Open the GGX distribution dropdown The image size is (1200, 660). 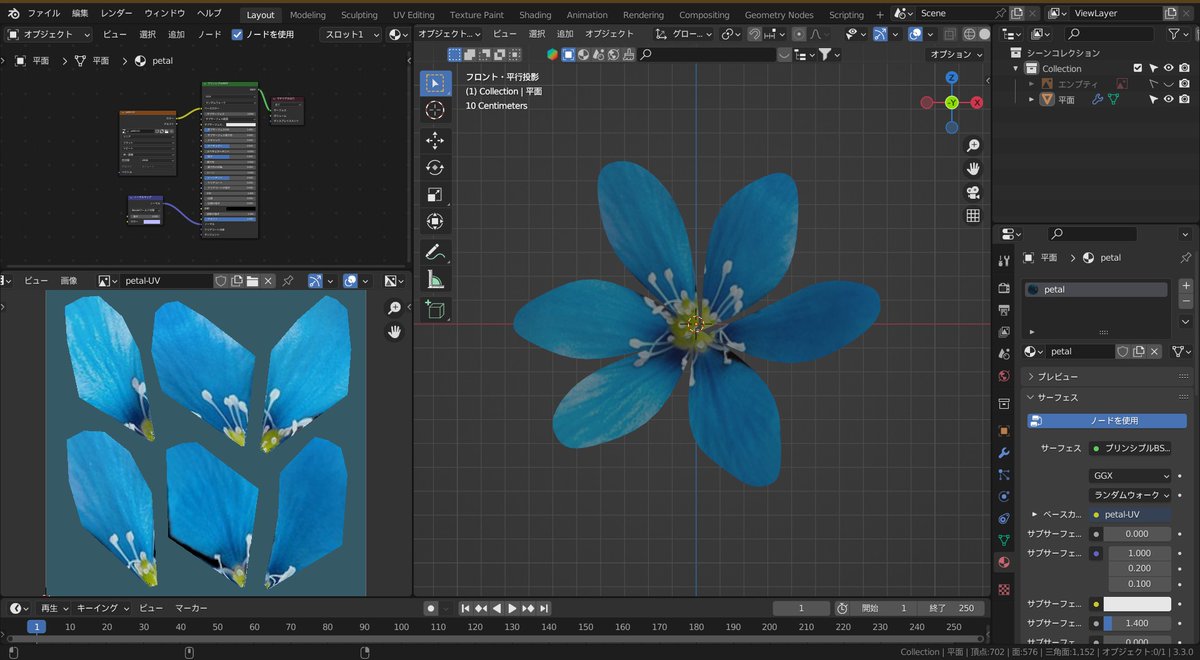(1130, 476)
